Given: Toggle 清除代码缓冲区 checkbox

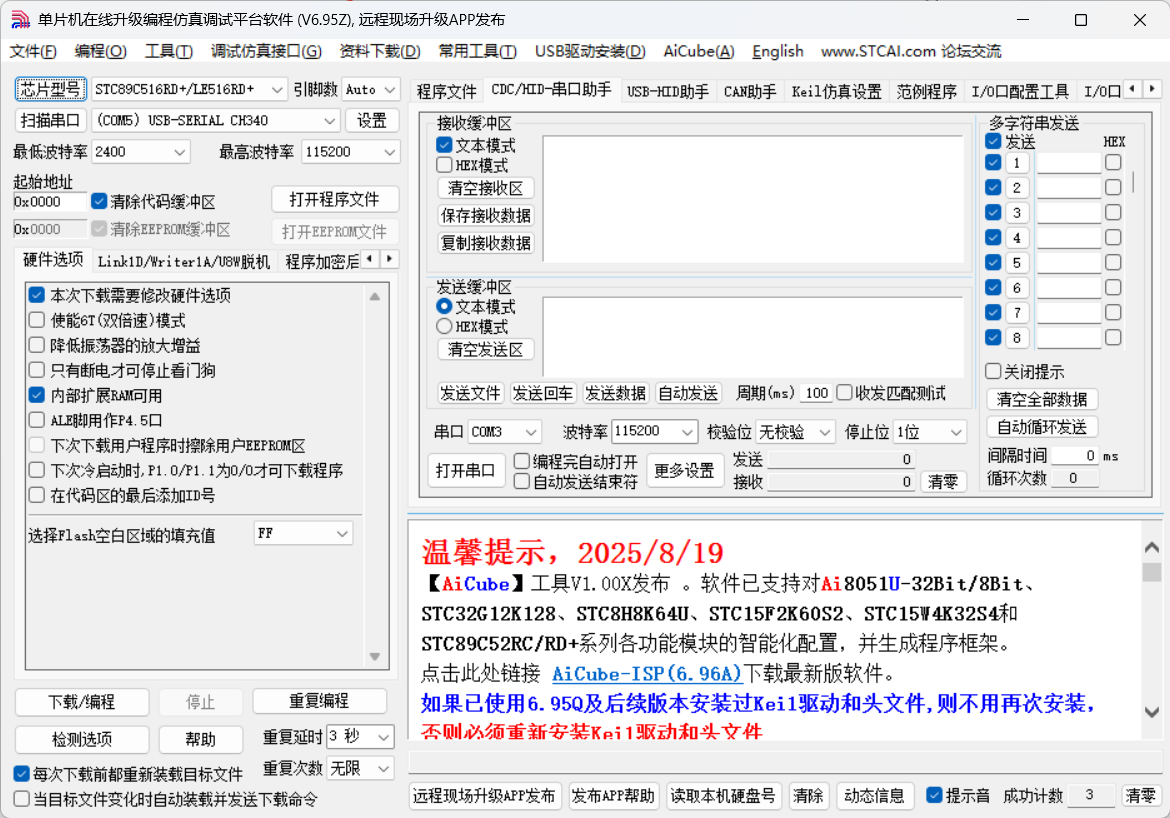Looking at the screenshot, I should pos(99,202).
